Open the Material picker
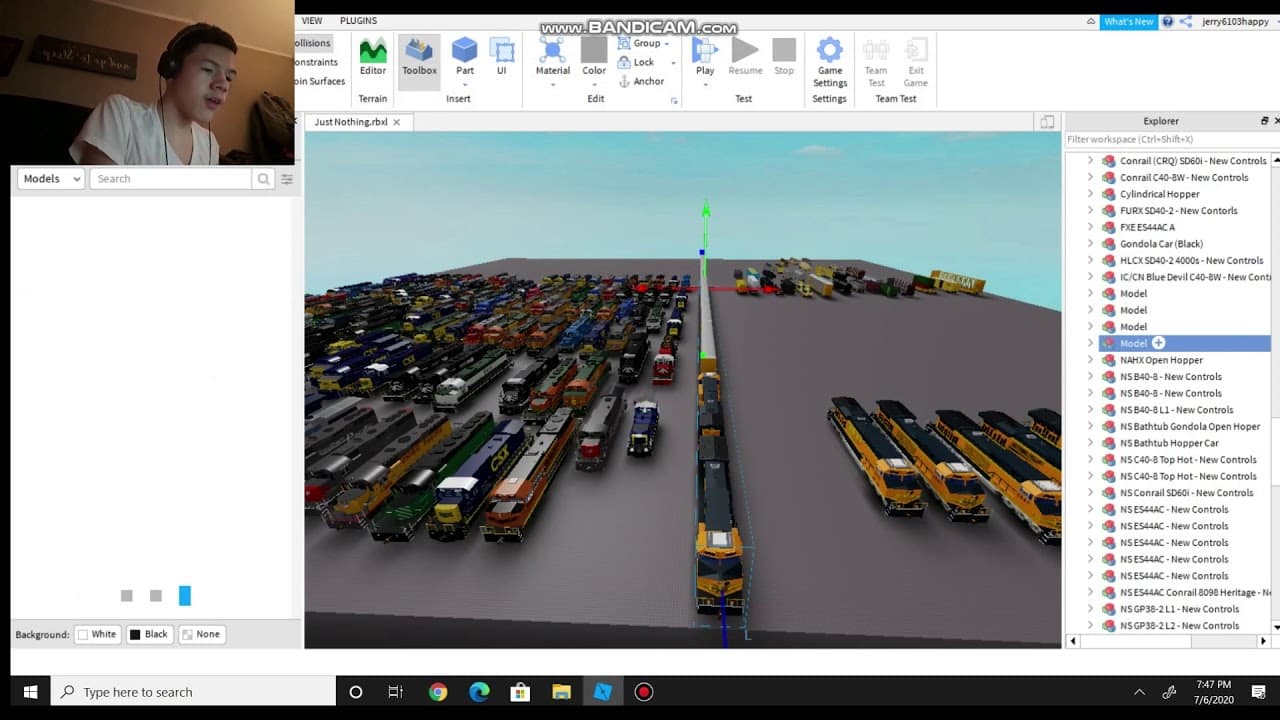This screenshot has width=1280, height=720. click(x=552, y=57)
